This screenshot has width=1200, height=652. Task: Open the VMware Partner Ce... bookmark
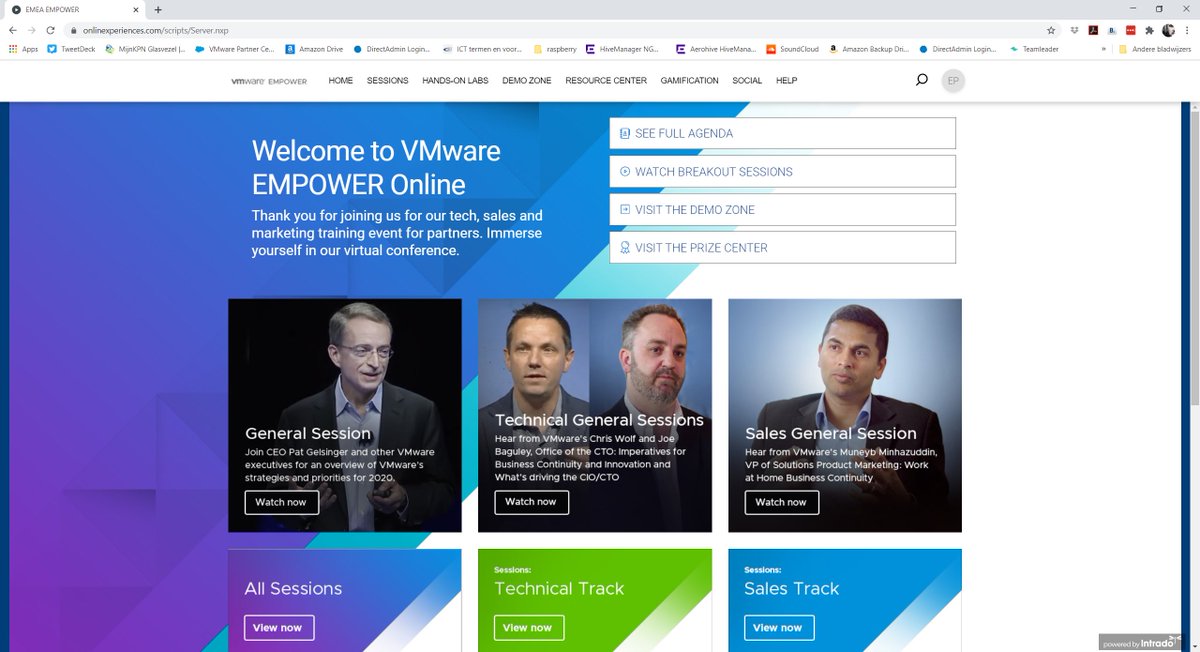tap(235, 49)
